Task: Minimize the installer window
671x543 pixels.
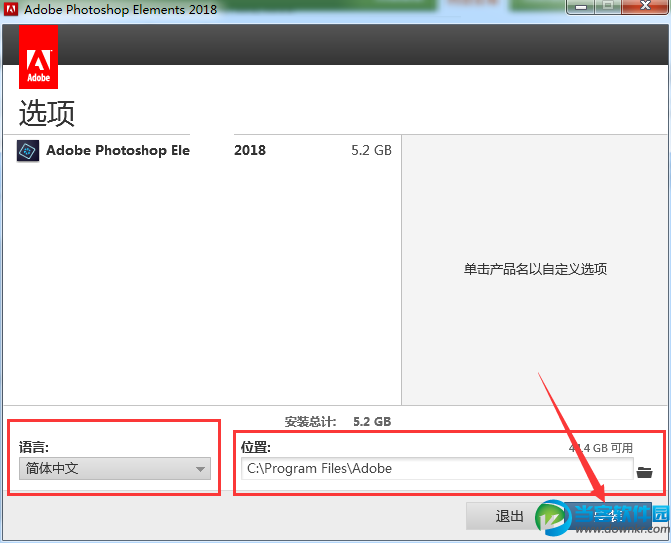Action: click(581, 7)
